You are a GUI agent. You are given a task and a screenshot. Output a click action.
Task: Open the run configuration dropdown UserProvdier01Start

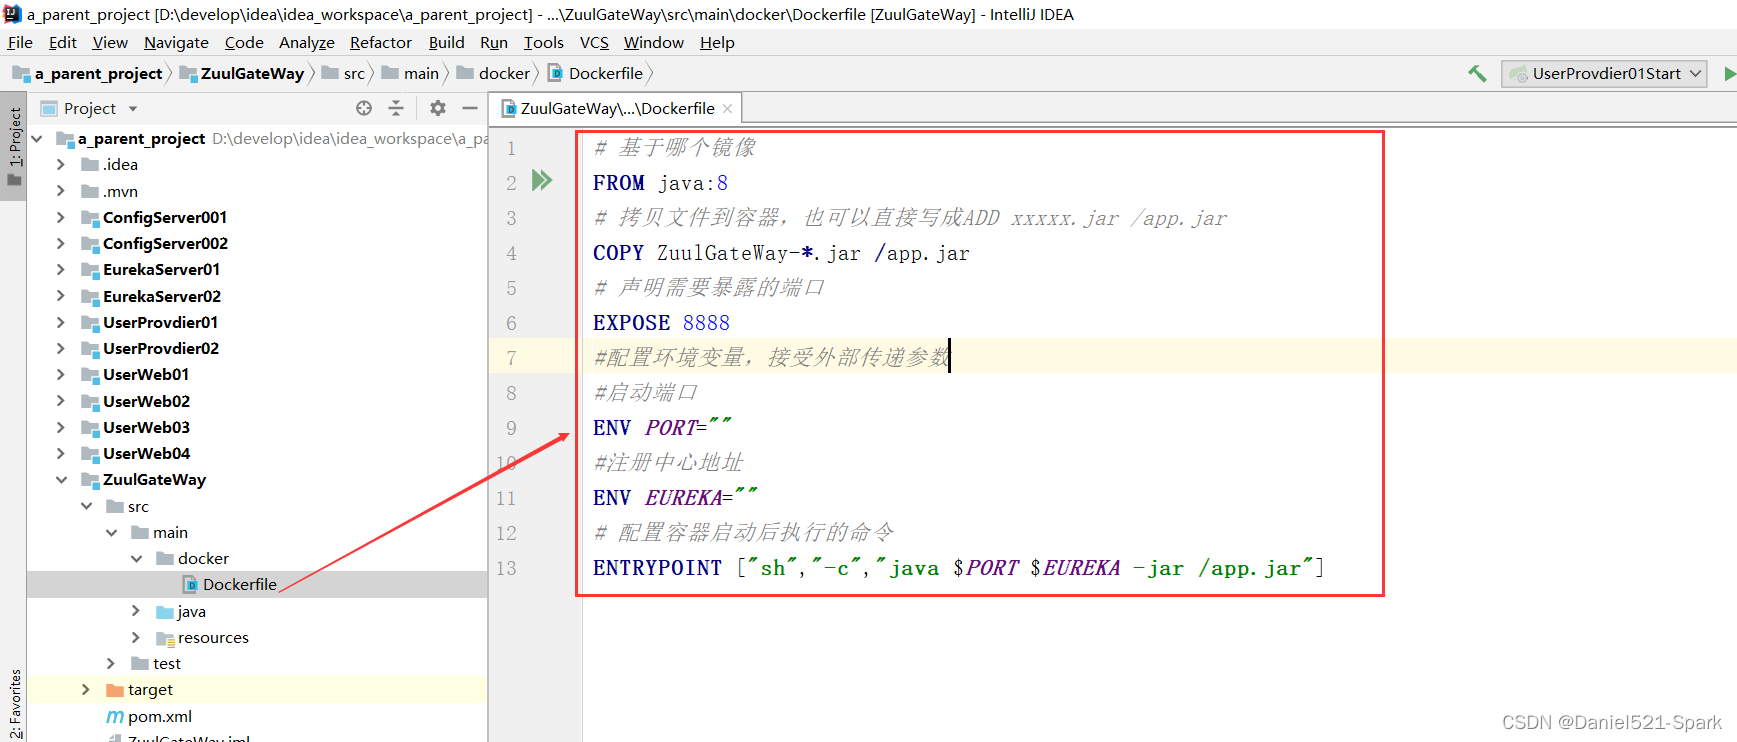1603,73
